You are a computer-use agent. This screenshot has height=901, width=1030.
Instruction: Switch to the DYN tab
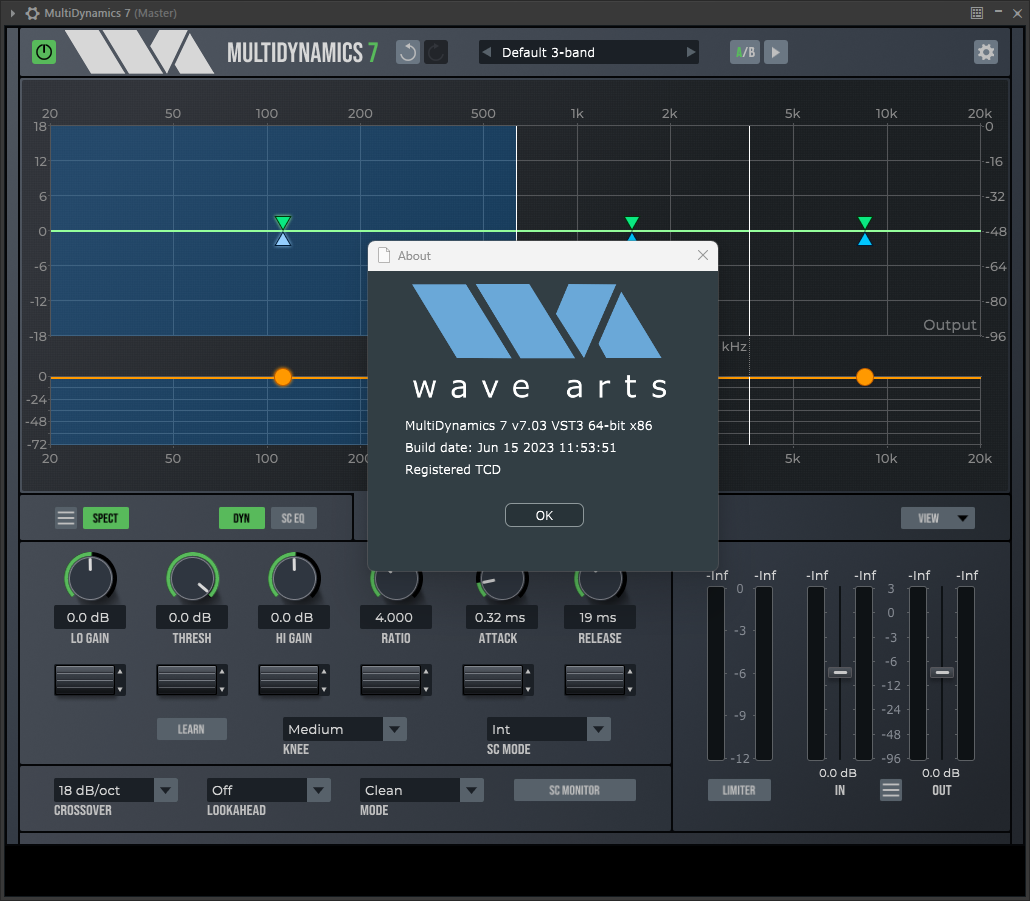coord(241,518)
